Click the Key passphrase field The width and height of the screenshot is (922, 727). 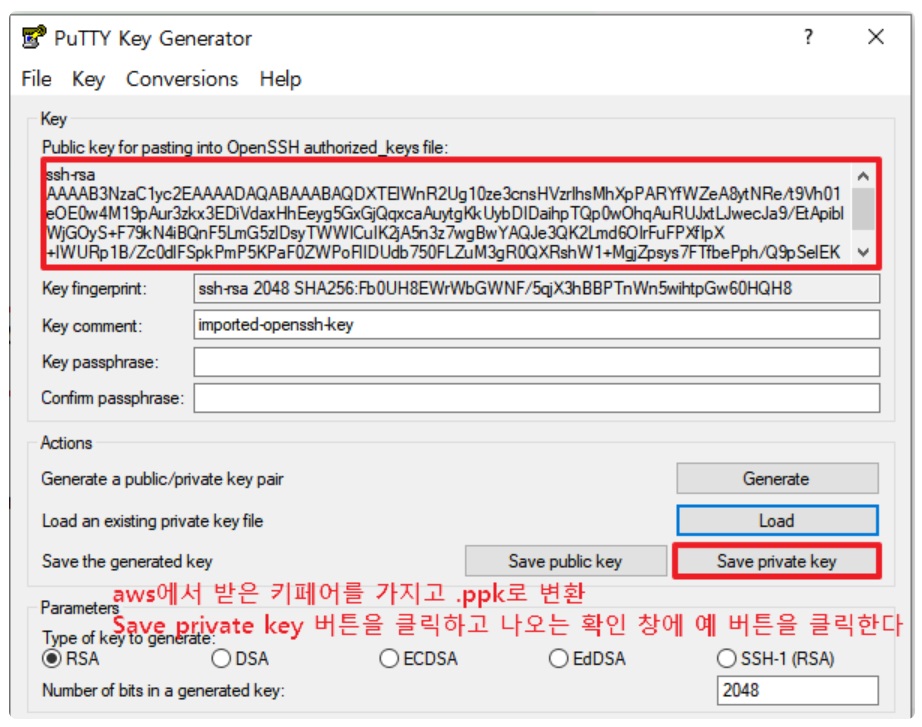(536, 361)
